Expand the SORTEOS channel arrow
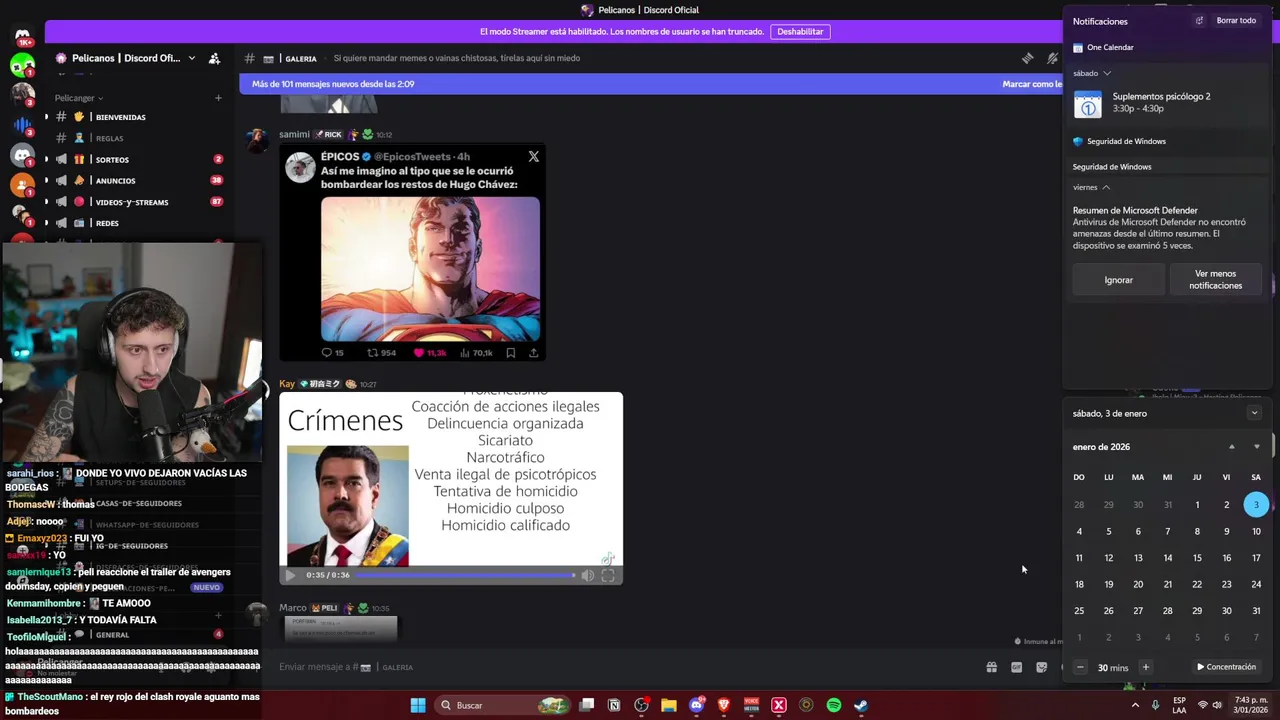 pos(45,159)
